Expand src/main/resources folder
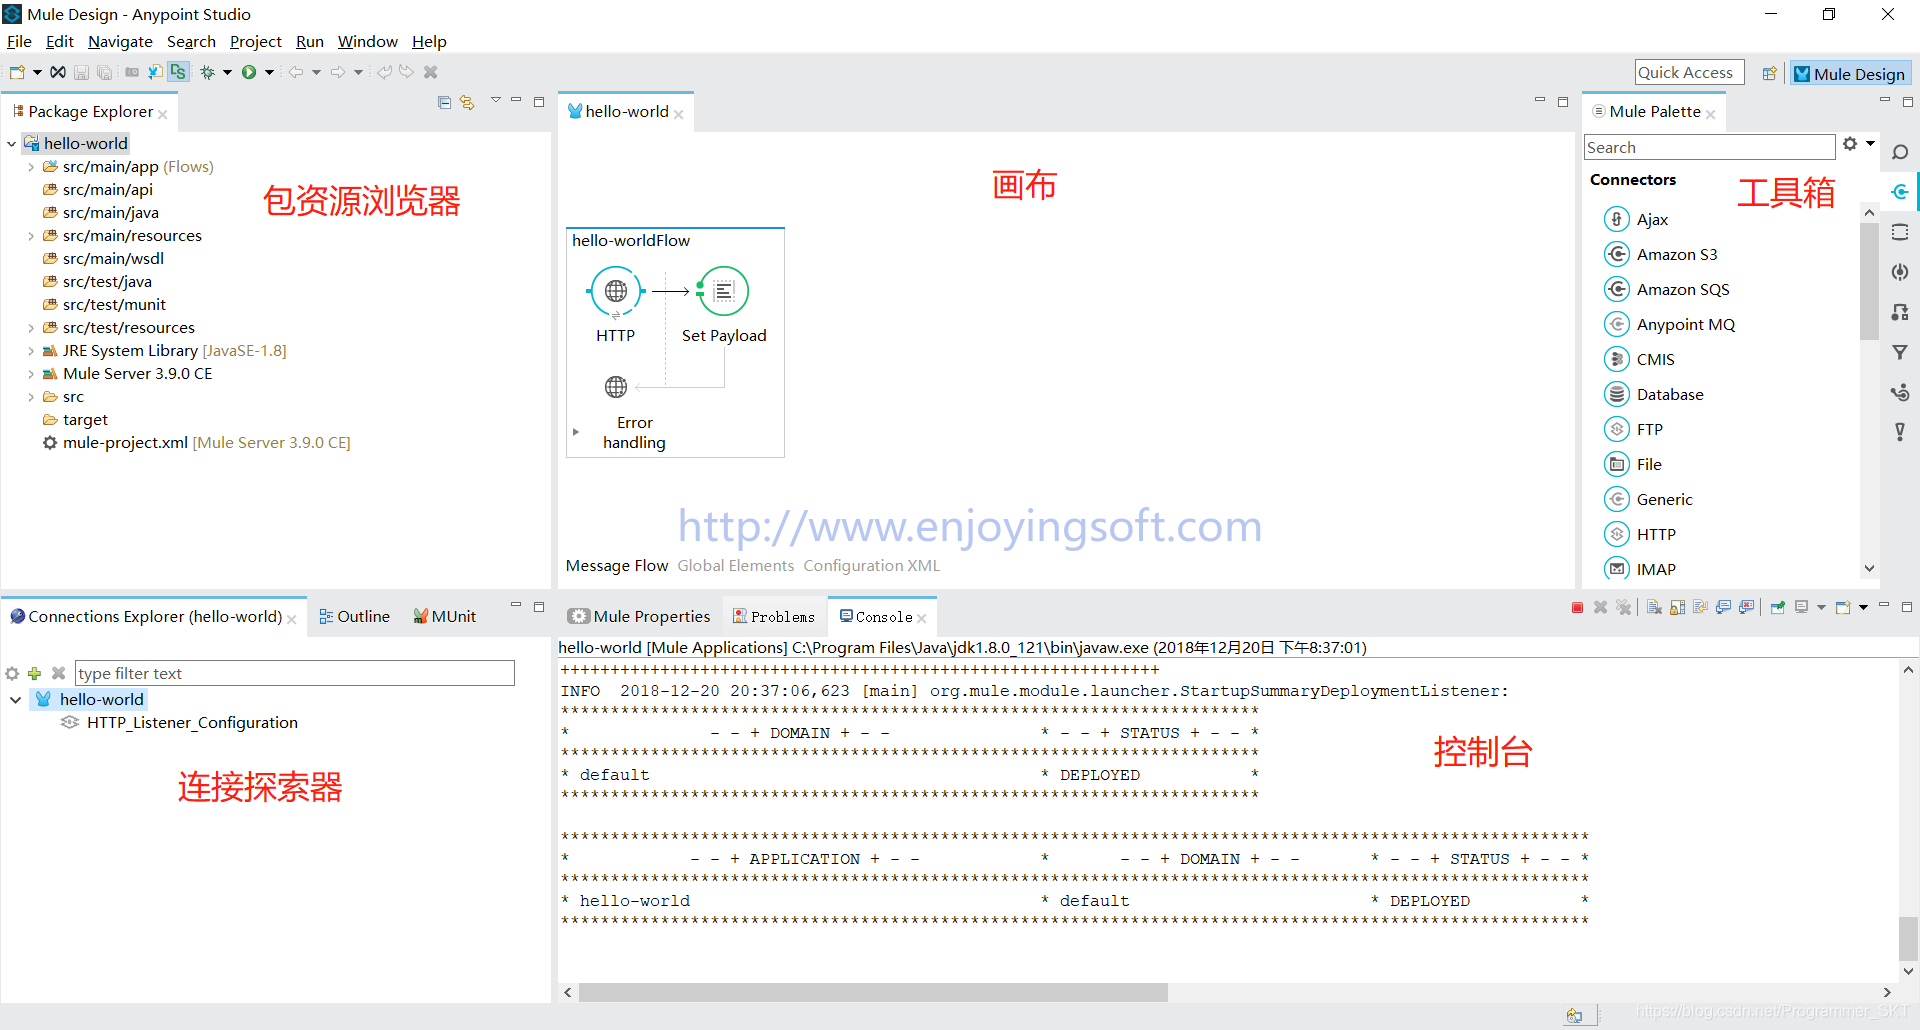Screen dimensions: 1920x1030 [x=31, y=236]
